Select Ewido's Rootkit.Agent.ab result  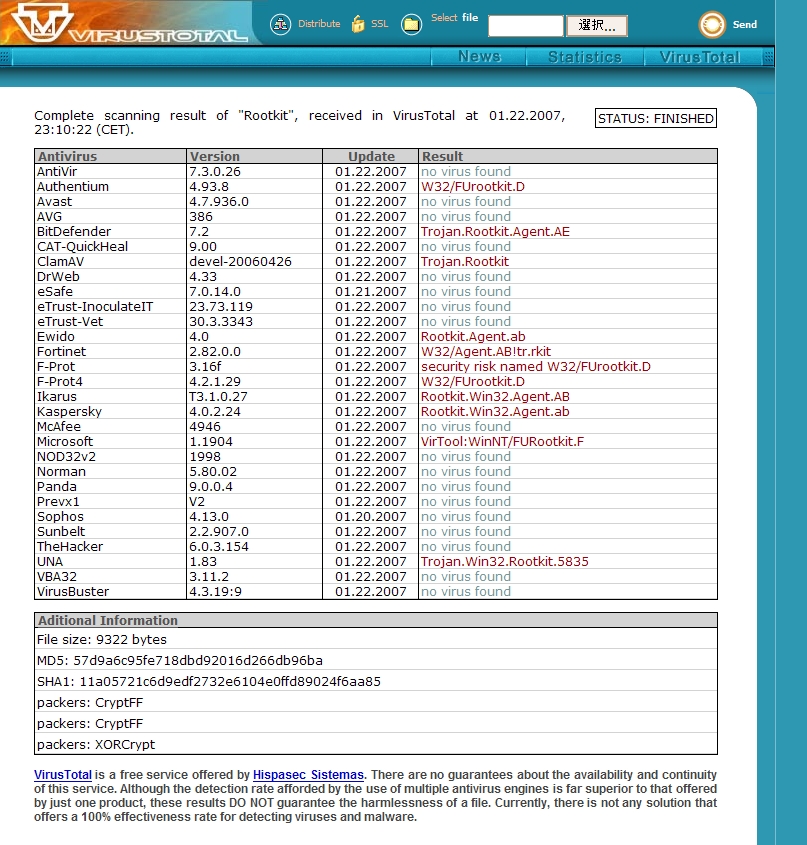pyautogui.click(x=473, y=337)
